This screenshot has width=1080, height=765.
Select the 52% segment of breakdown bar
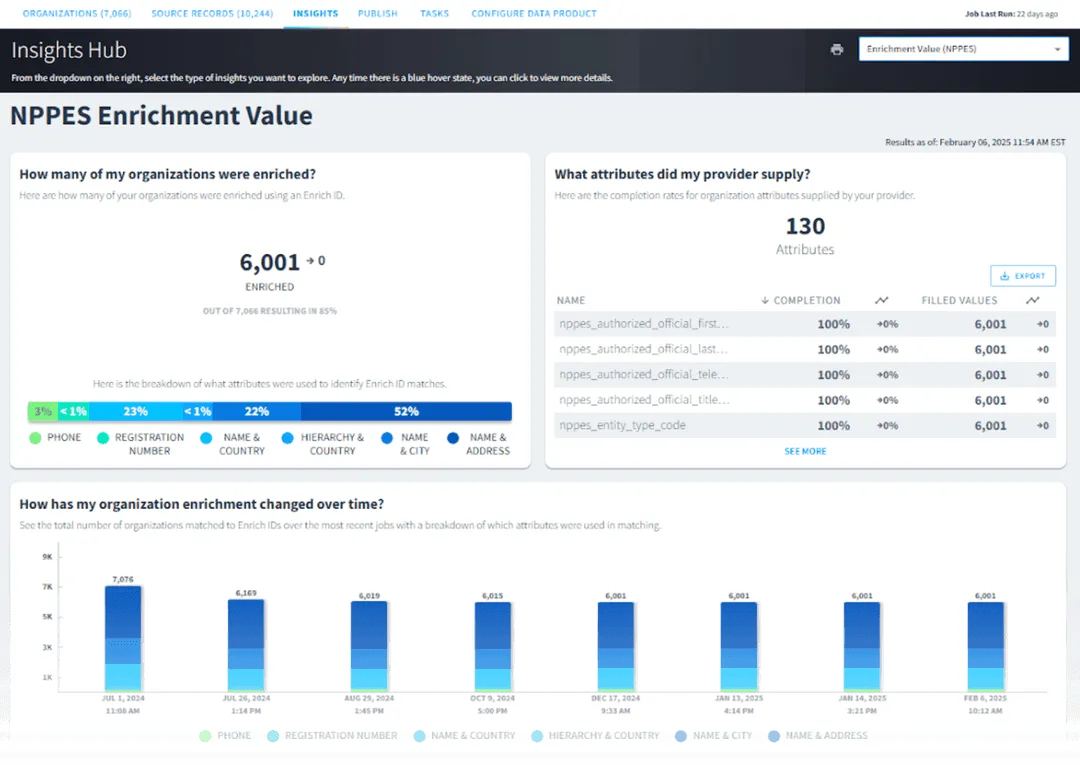(x=406, y=412)
